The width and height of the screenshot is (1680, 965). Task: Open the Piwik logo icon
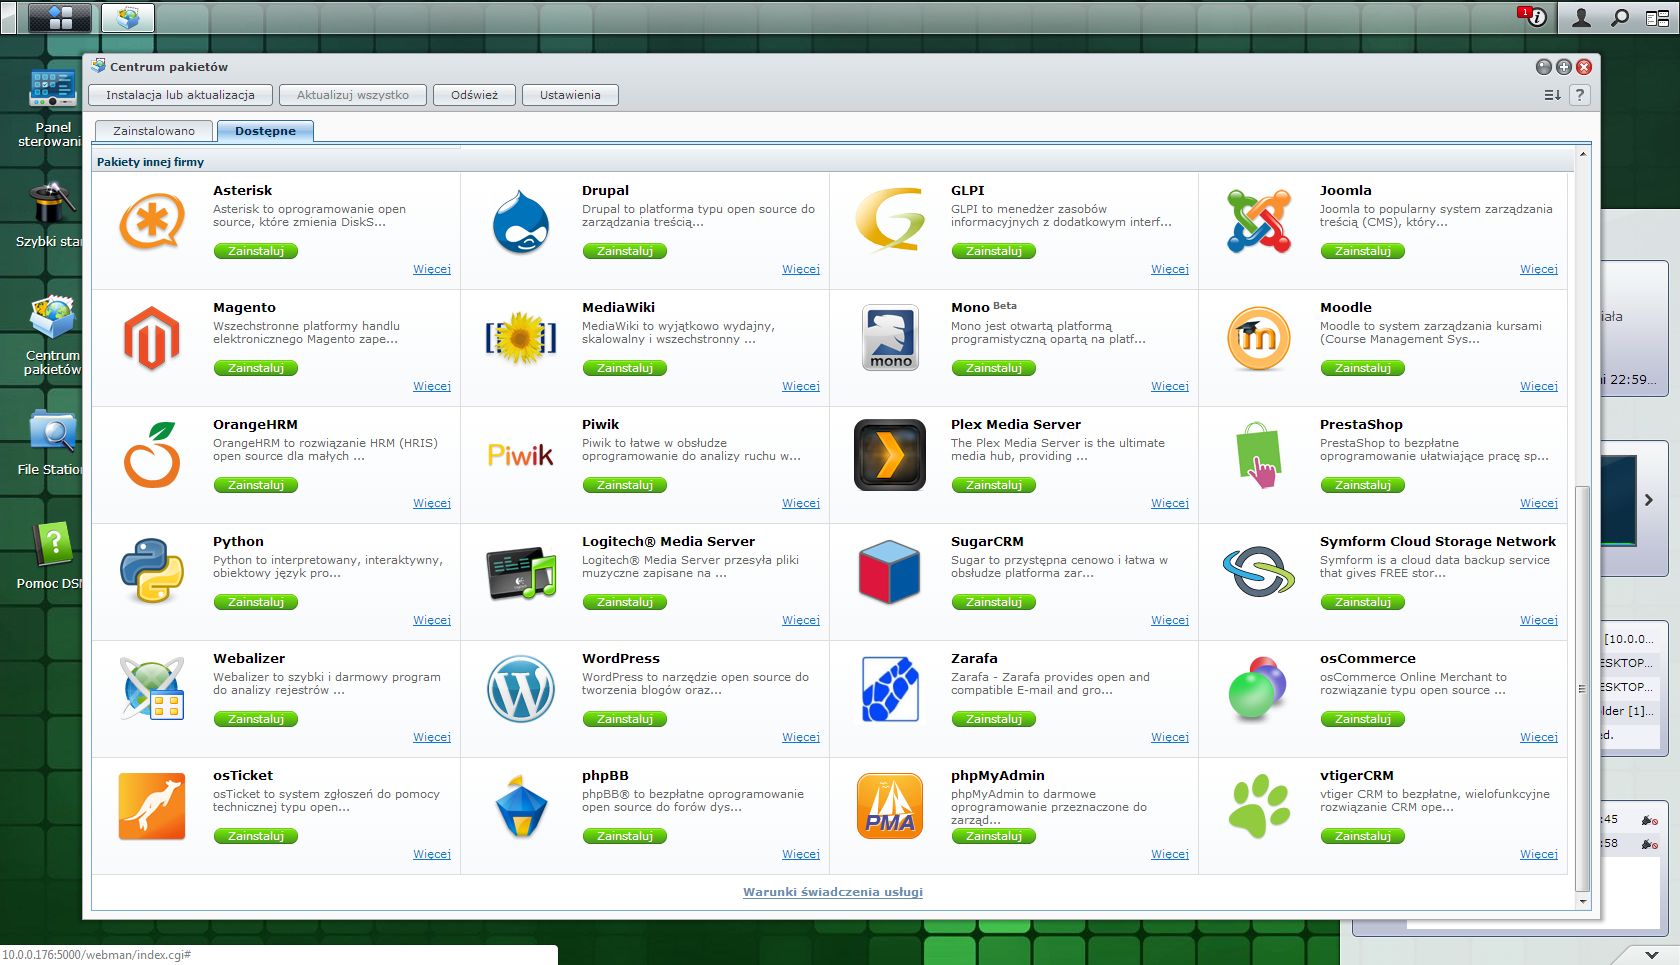click(x=521, y=455)
